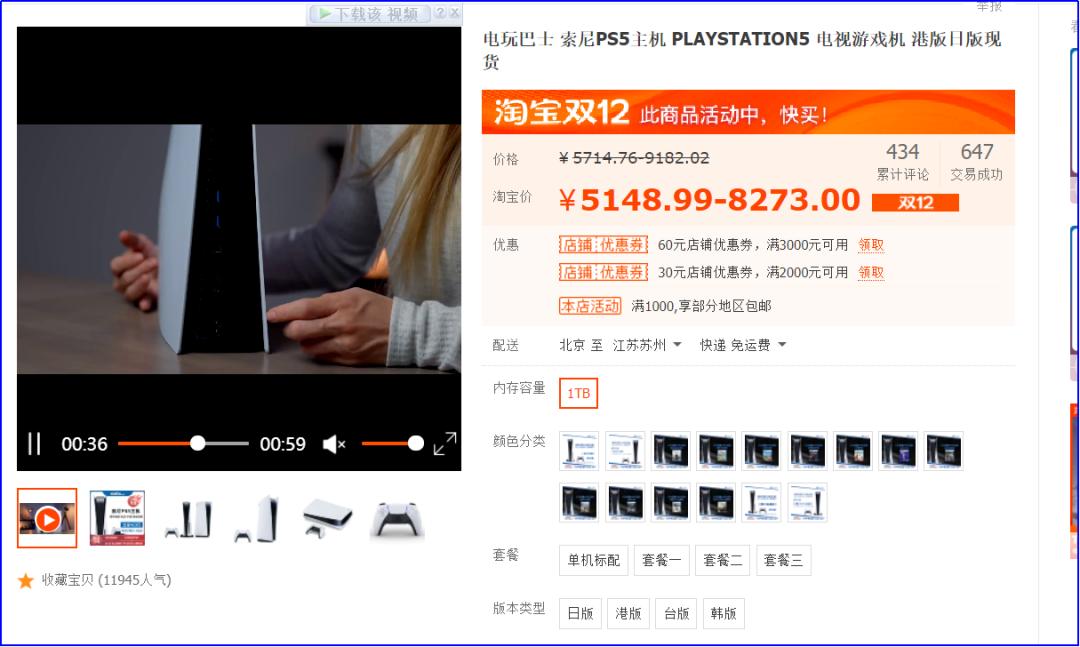
Task: Click the video total duration 00:59
Action: pos(282,444)
